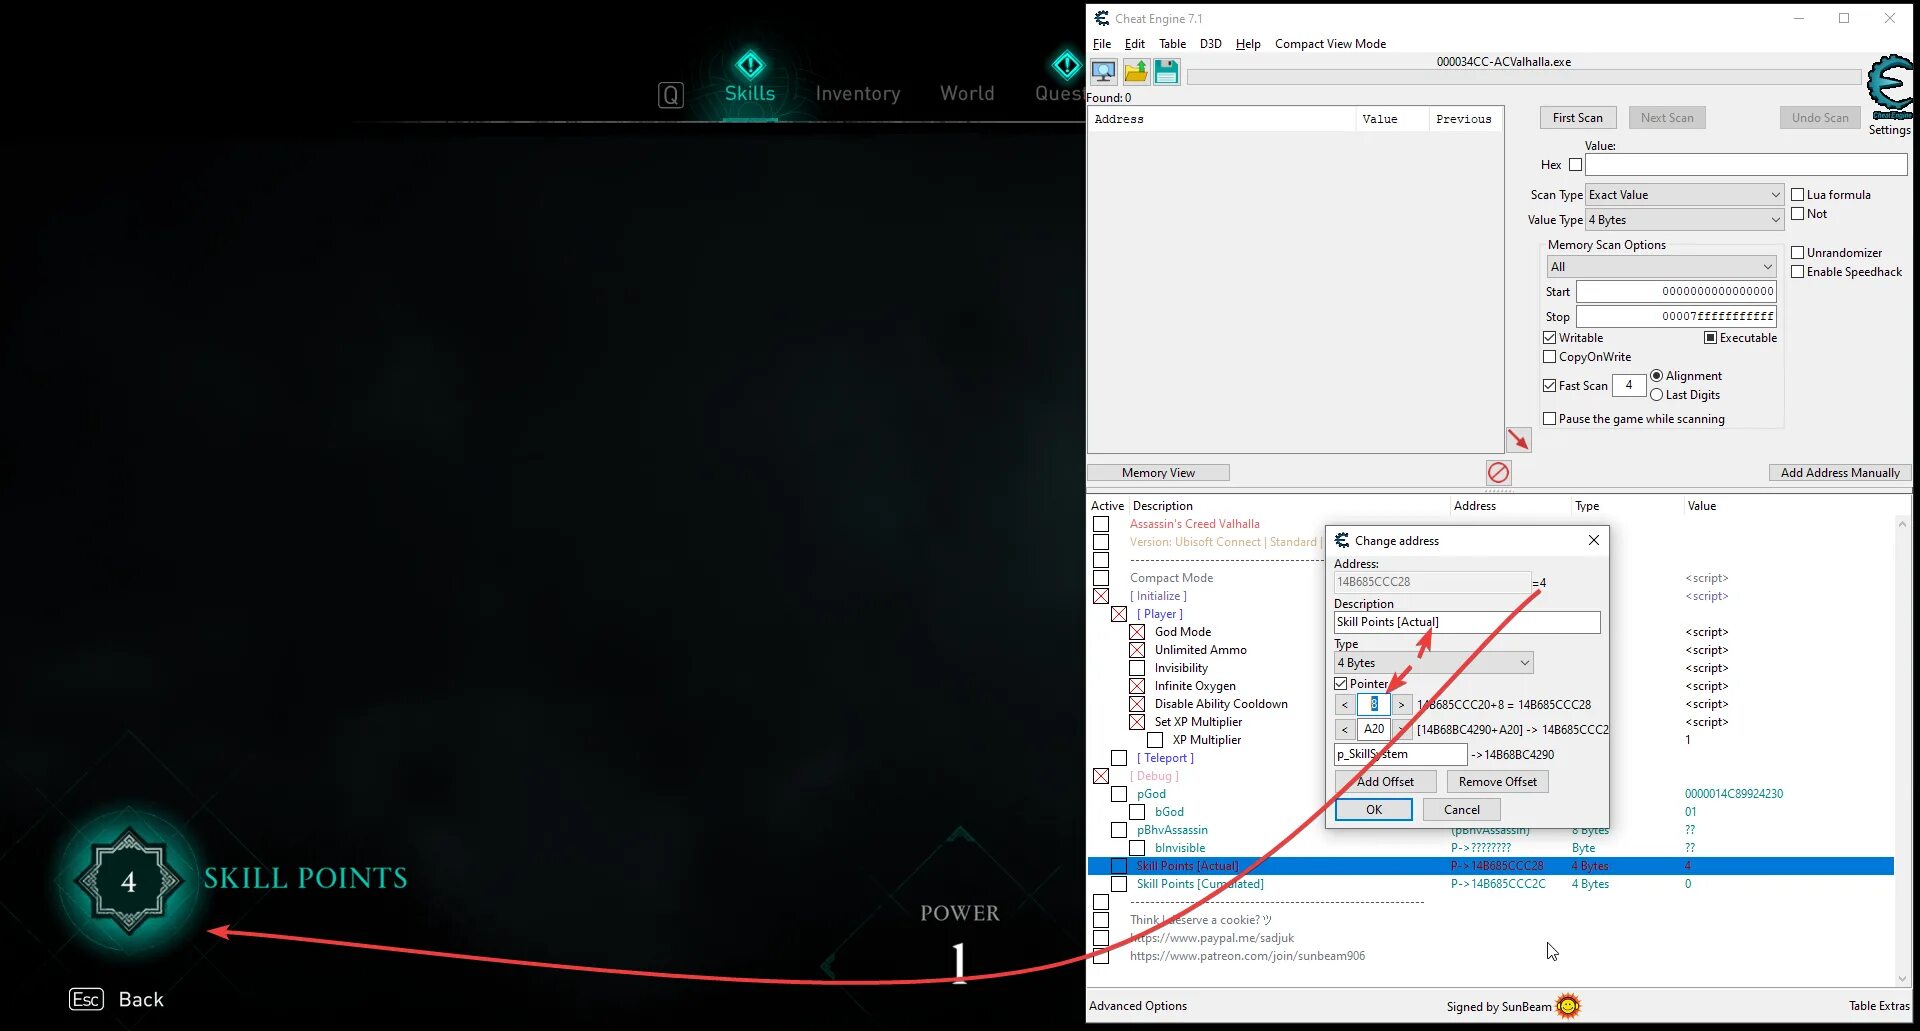Image resolution: width=1920 pixels, height=1031 pixels.
Task: Open the Help menu
Action: [1248, 44]
